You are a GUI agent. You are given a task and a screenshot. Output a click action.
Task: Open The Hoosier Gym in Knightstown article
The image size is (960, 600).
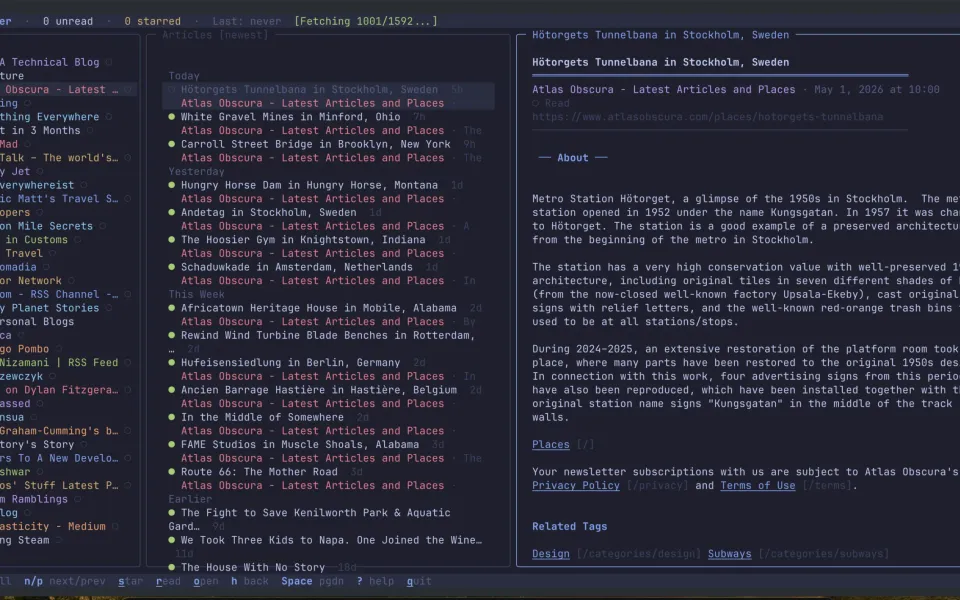302,239
